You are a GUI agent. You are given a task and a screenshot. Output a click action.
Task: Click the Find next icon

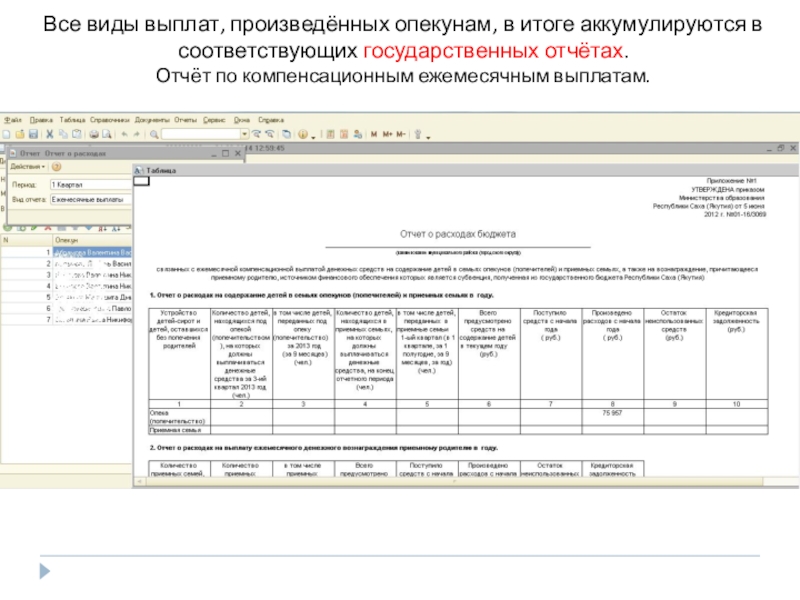256,134
